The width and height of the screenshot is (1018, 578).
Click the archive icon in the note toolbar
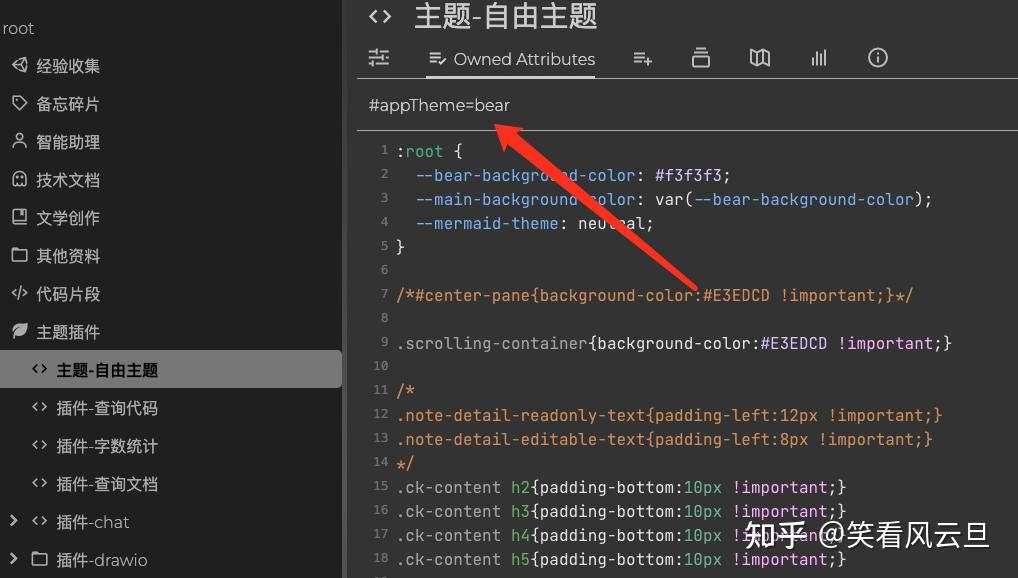tap(700, 58)
